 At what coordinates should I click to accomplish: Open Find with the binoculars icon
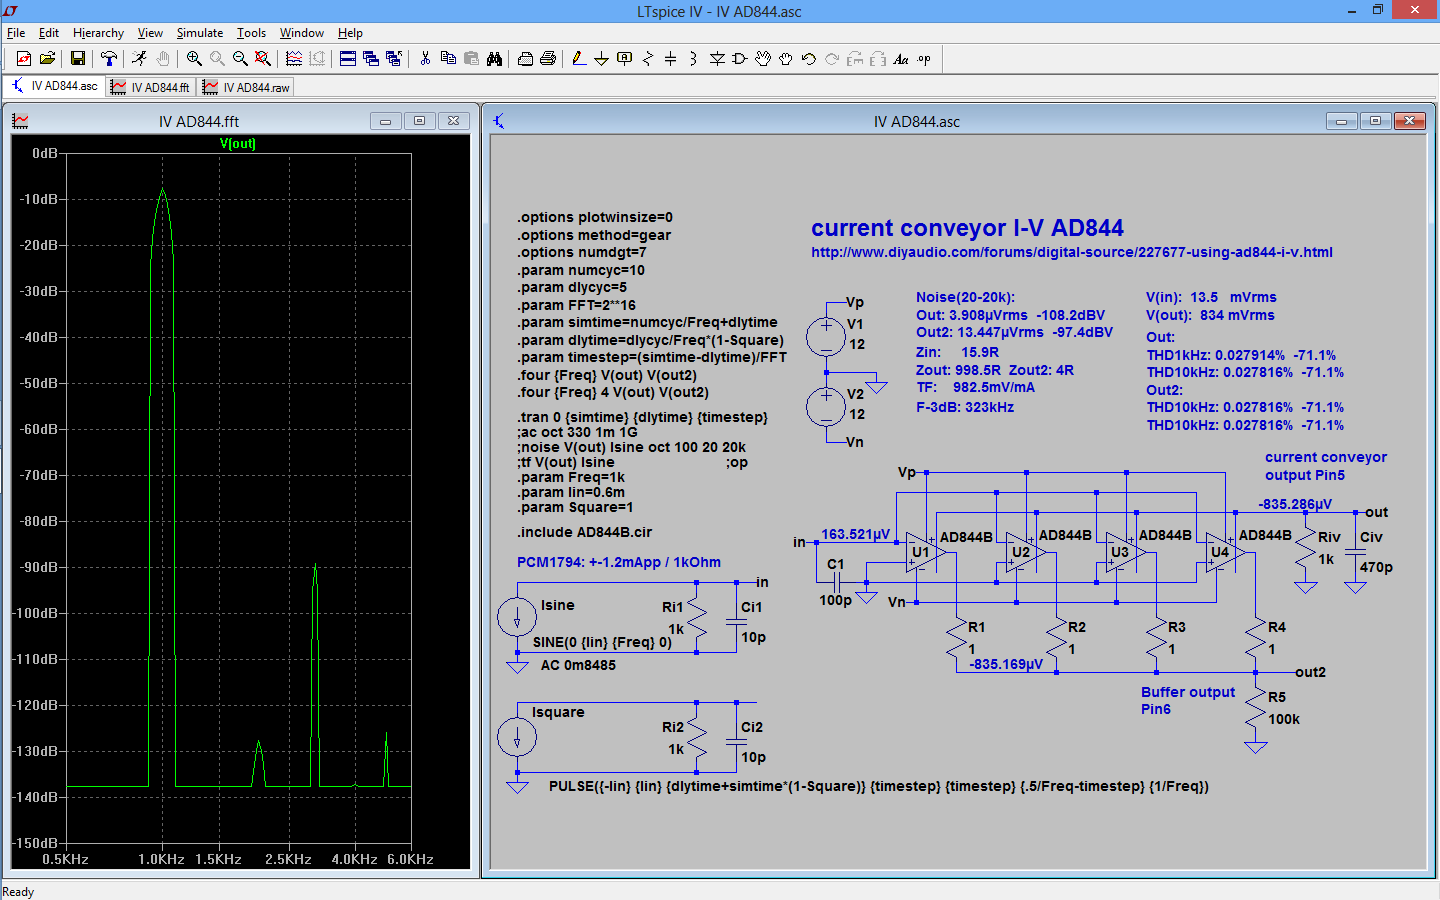[494, 59]
